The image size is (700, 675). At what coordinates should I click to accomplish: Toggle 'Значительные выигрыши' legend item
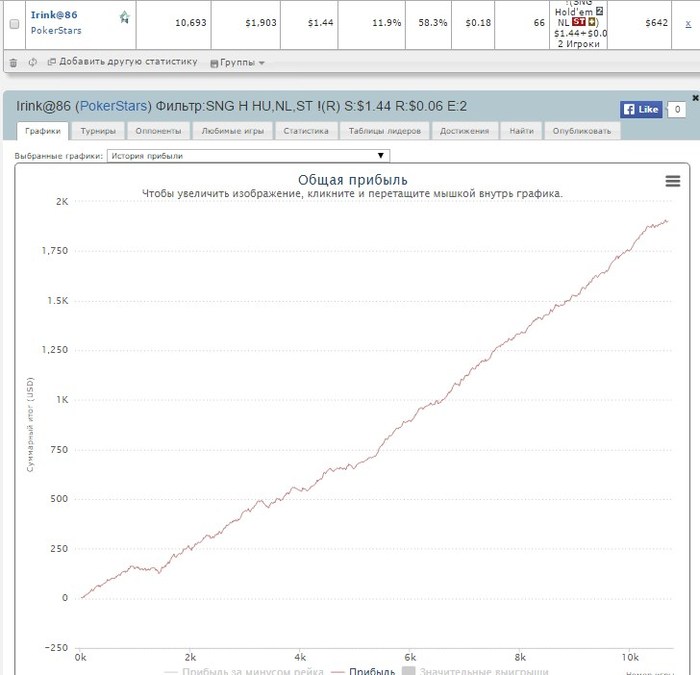pyautogui.click(x=476, y=671)
